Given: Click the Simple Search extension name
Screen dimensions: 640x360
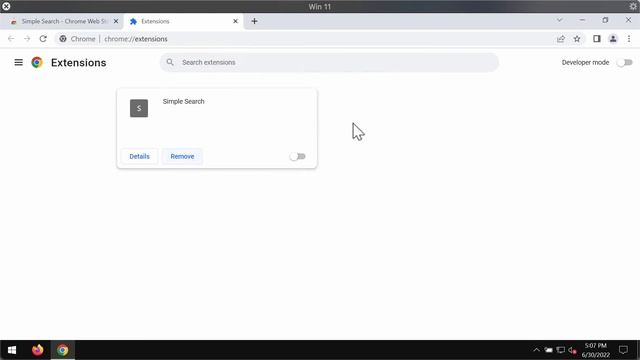Looking at the screenshot, I should click(183, 101).
